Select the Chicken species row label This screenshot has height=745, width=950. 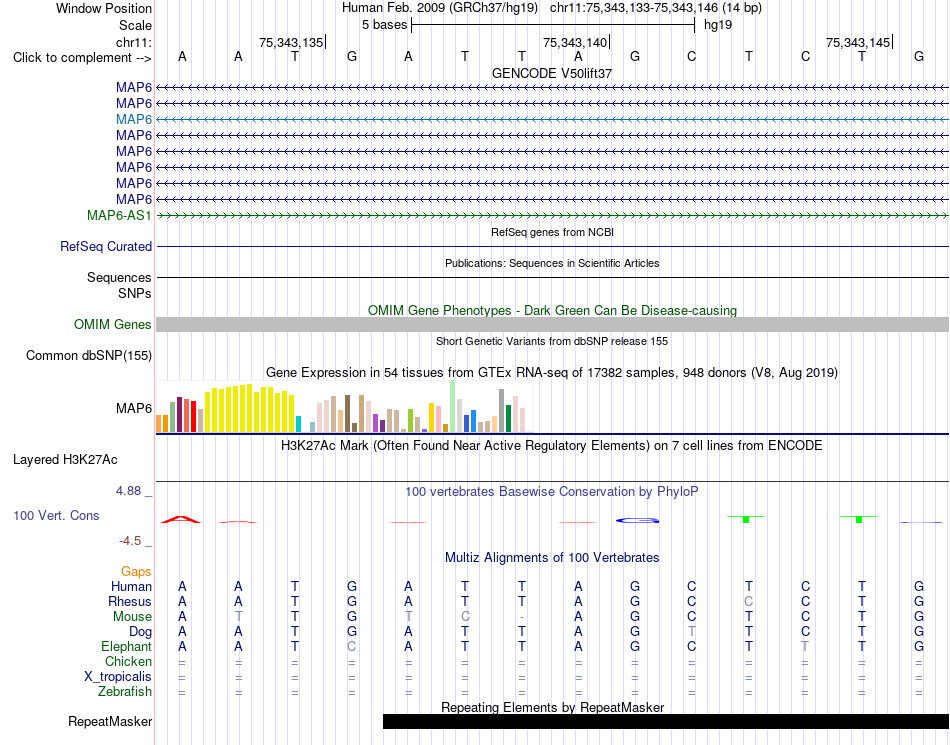tap(128, 661)
